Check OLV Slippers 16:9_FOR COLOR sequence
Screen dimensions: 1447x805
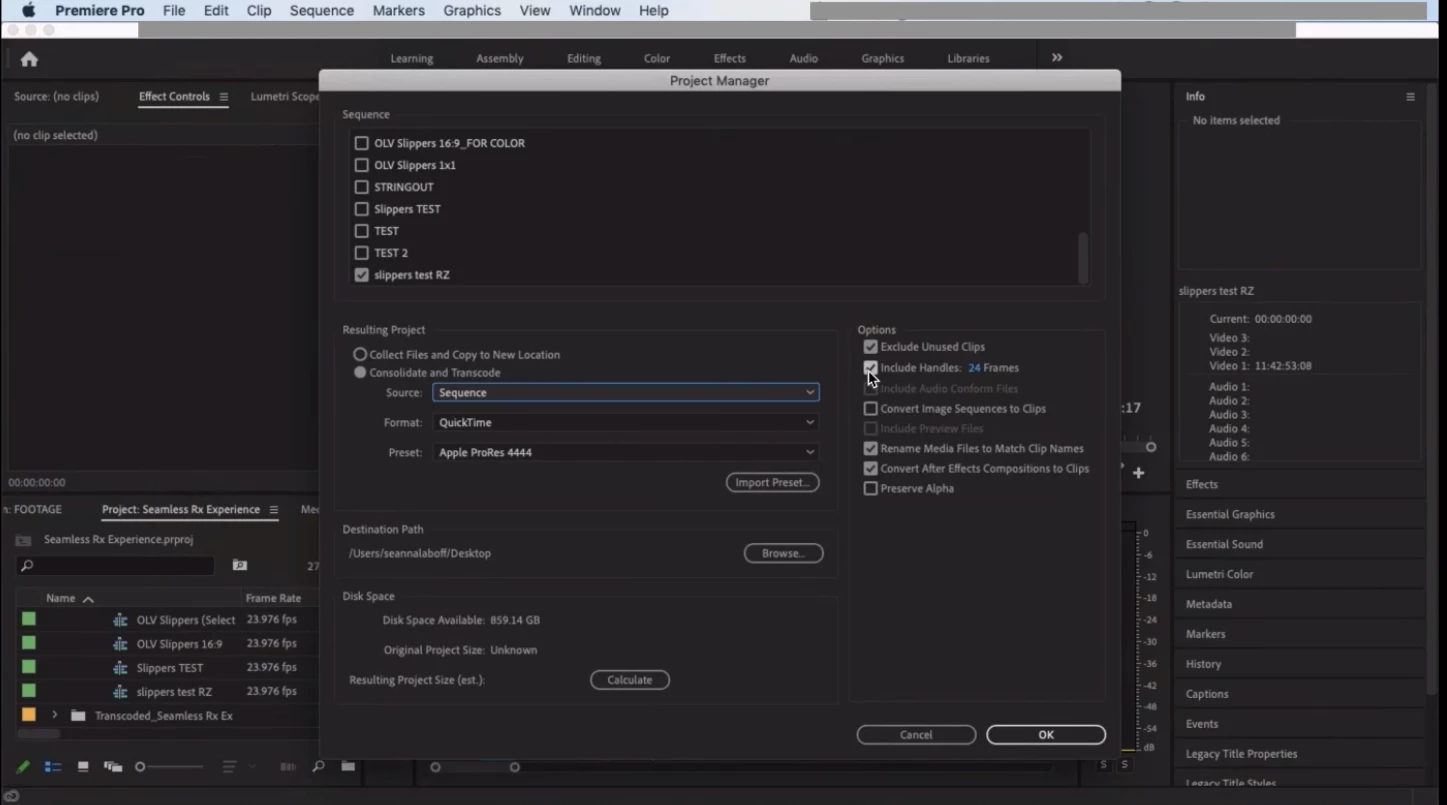(362, 143)
